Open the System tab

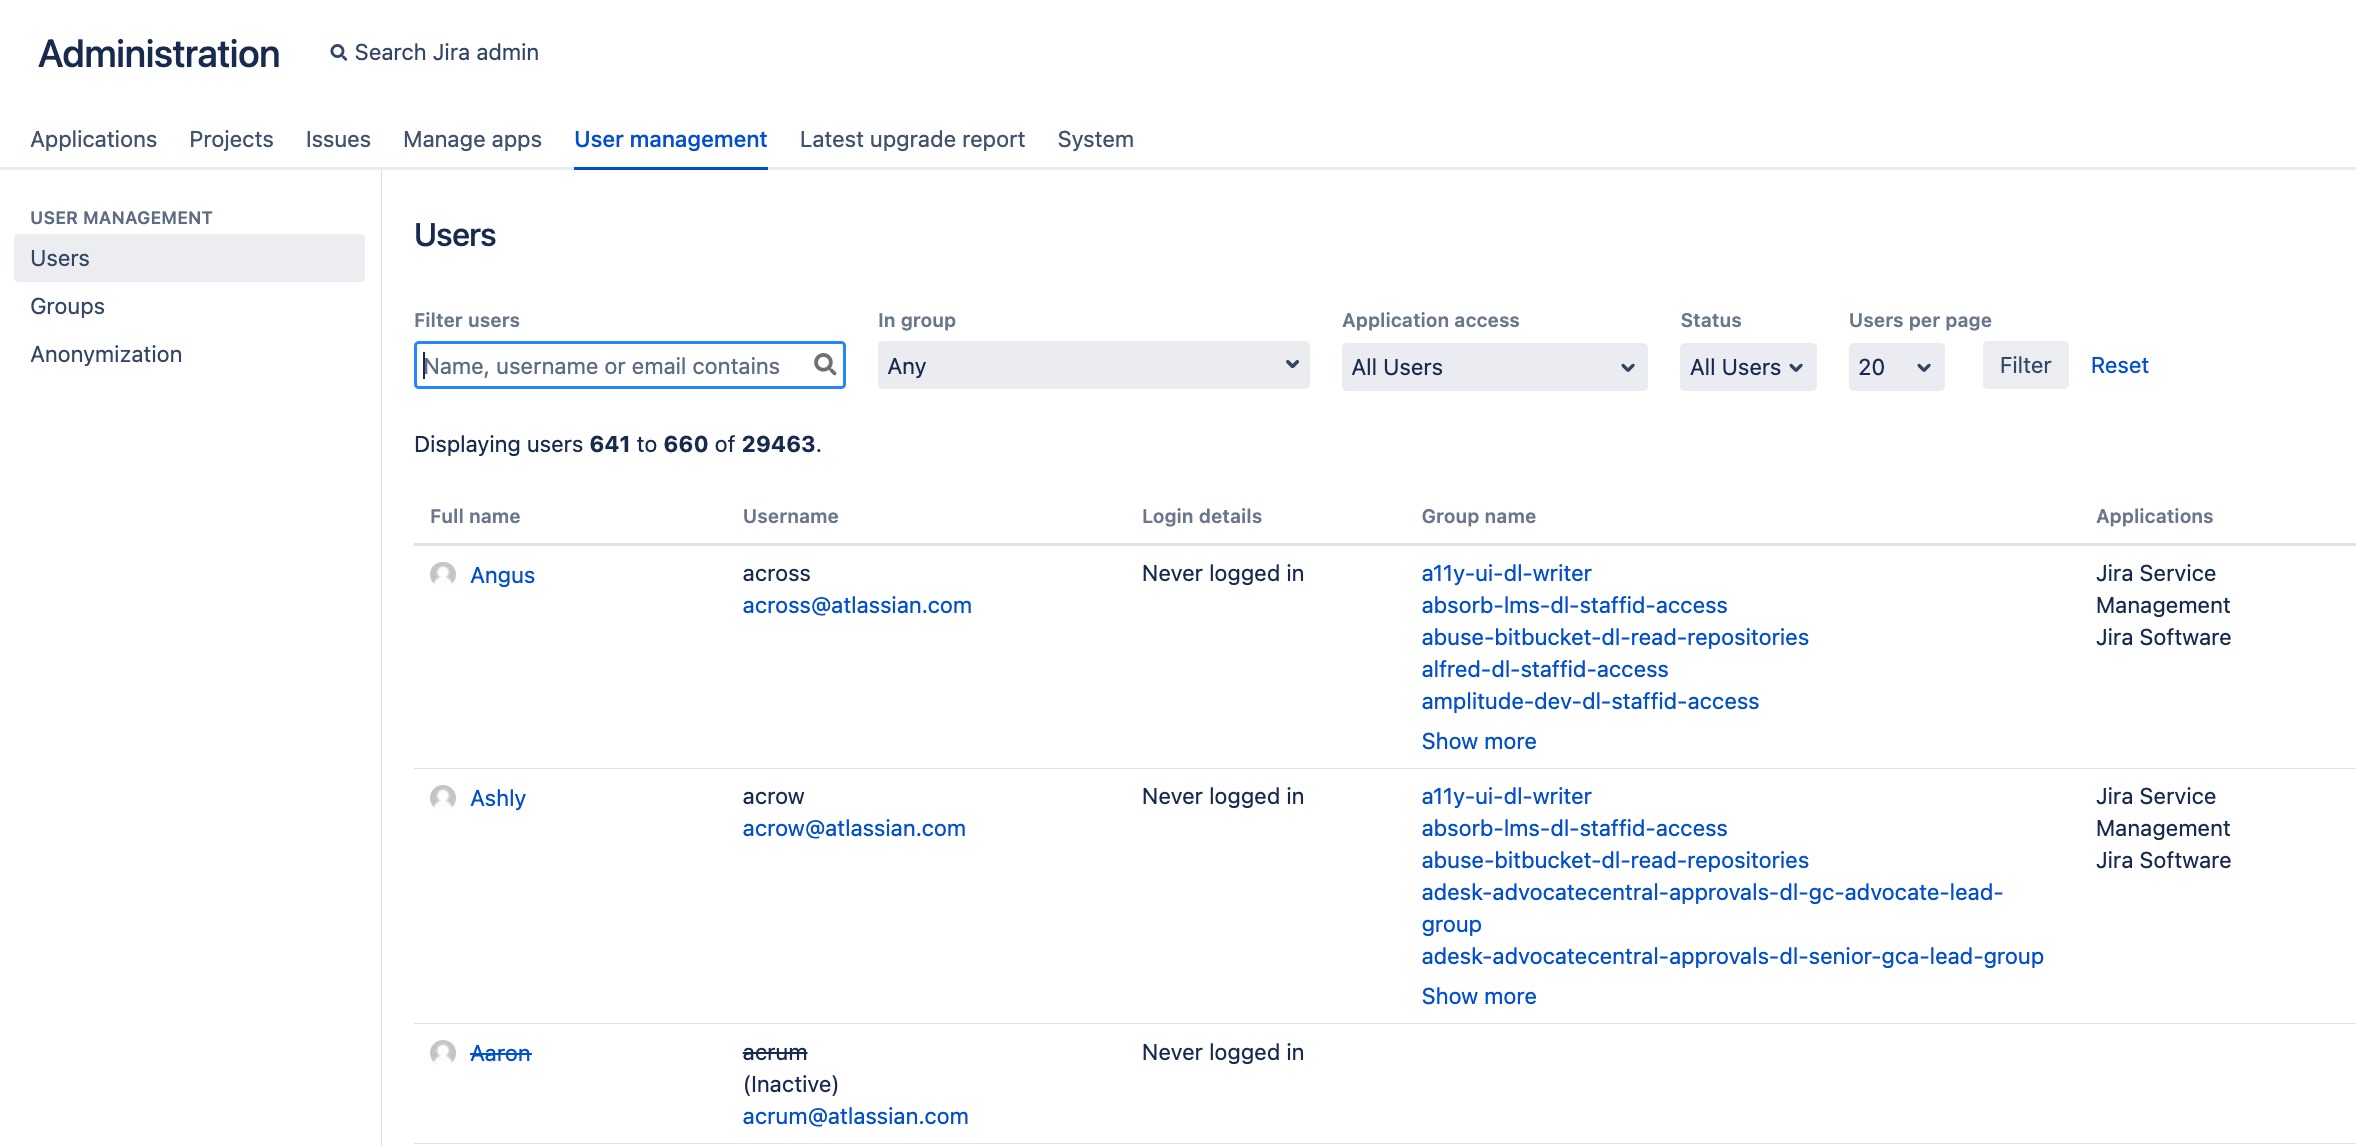tap(1095, 139)
